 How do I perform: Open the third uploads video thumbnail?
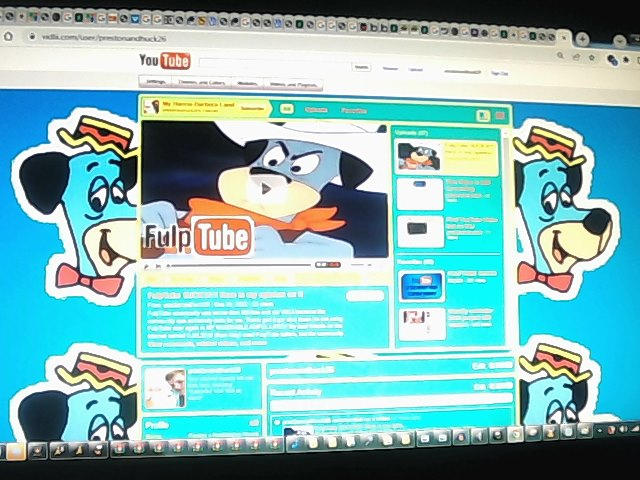pos(420,231)
